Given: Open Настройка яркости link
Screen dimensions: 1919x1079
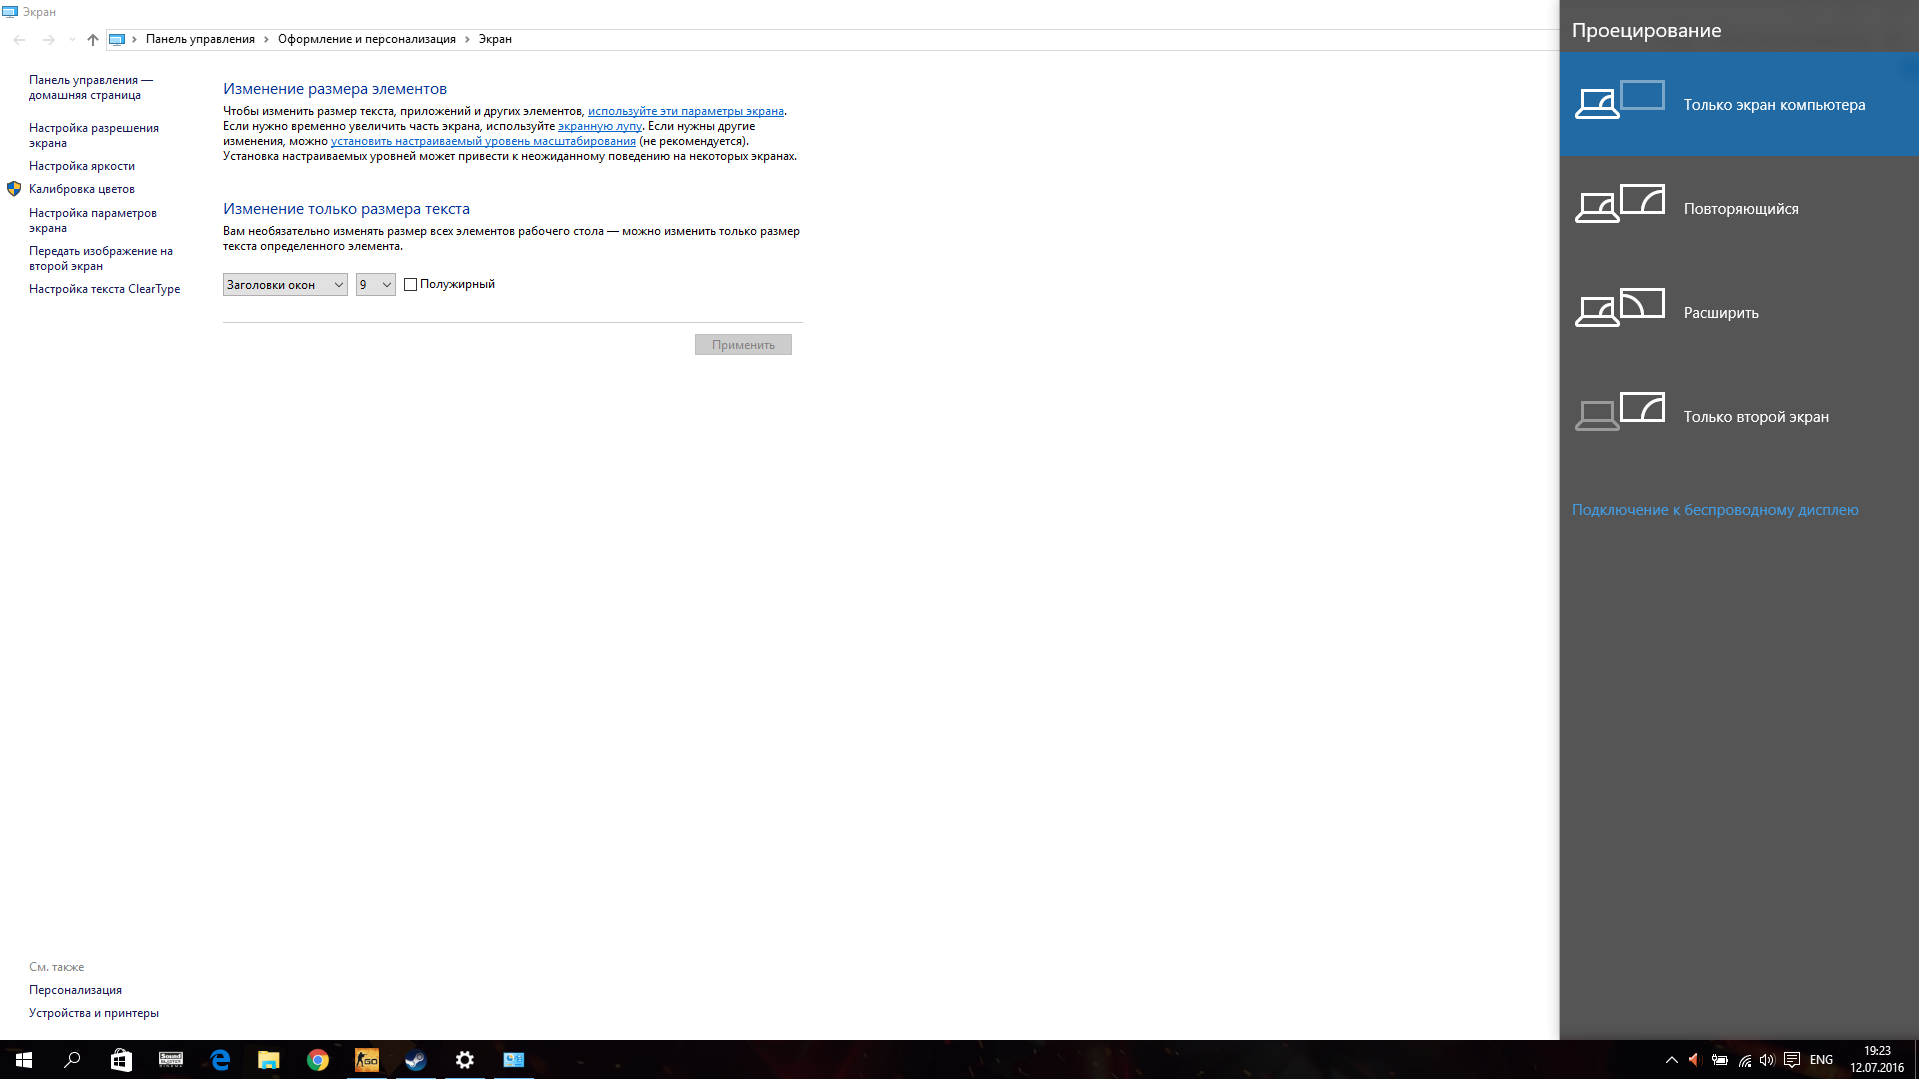Looking at the screenshot, I should pyautogui.click(x=82, y=166).
